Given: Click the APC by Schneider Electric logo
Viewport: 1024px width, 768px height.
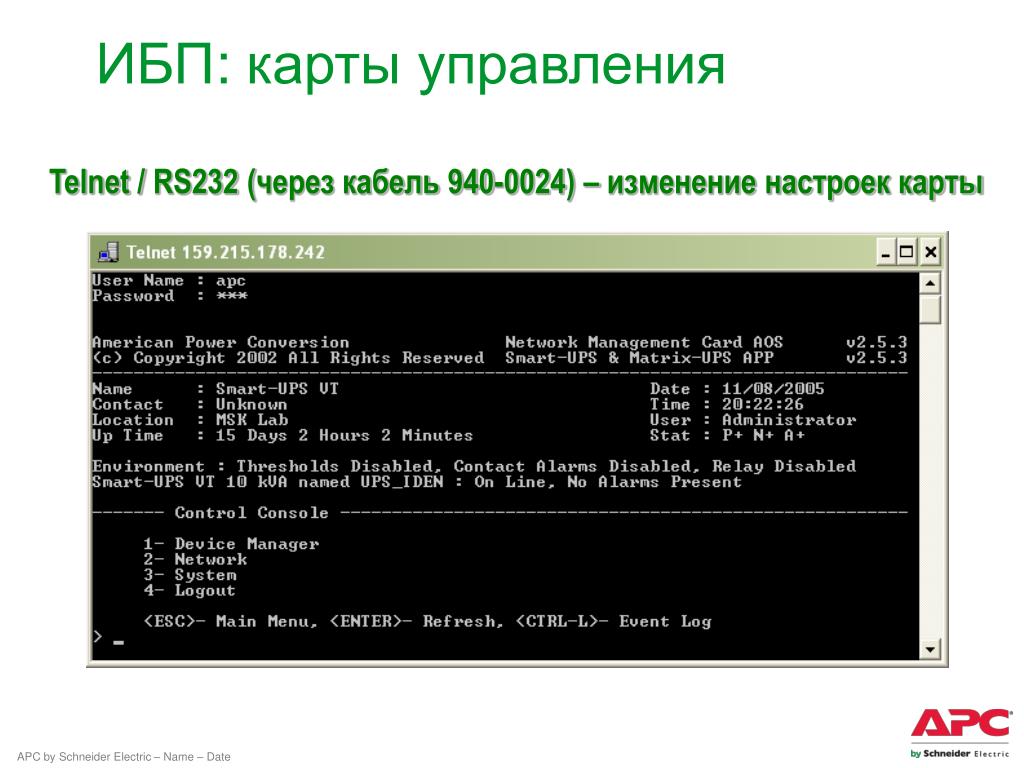Looking at the screenshot, I should pos(959,732).
